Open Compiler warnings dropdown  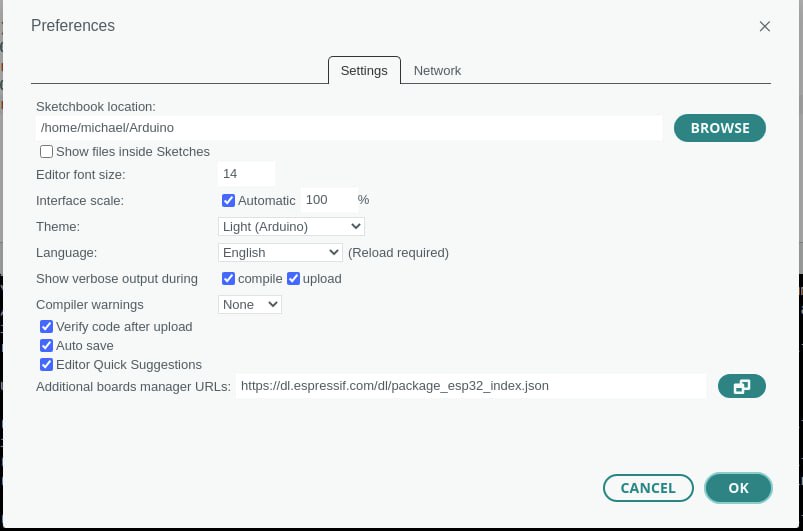coord(250,305)
